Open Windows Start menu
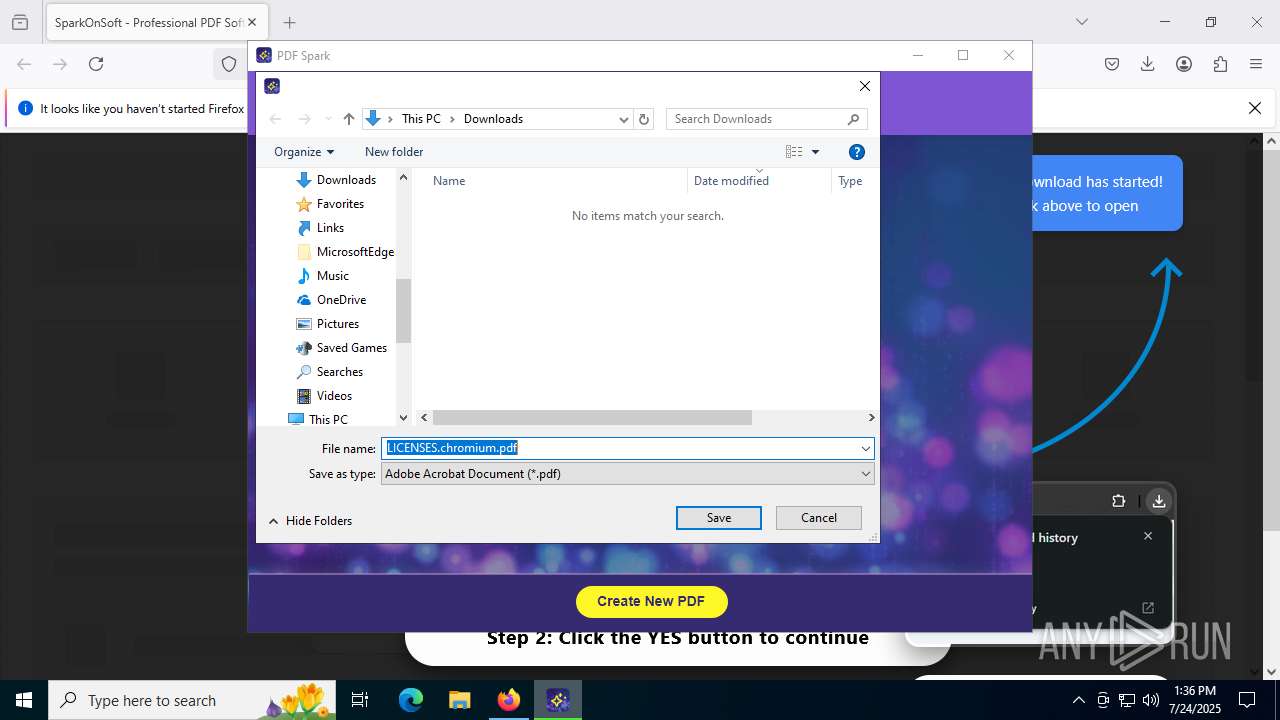This screenshot has width=1280, height=720. tap(24, 700)
